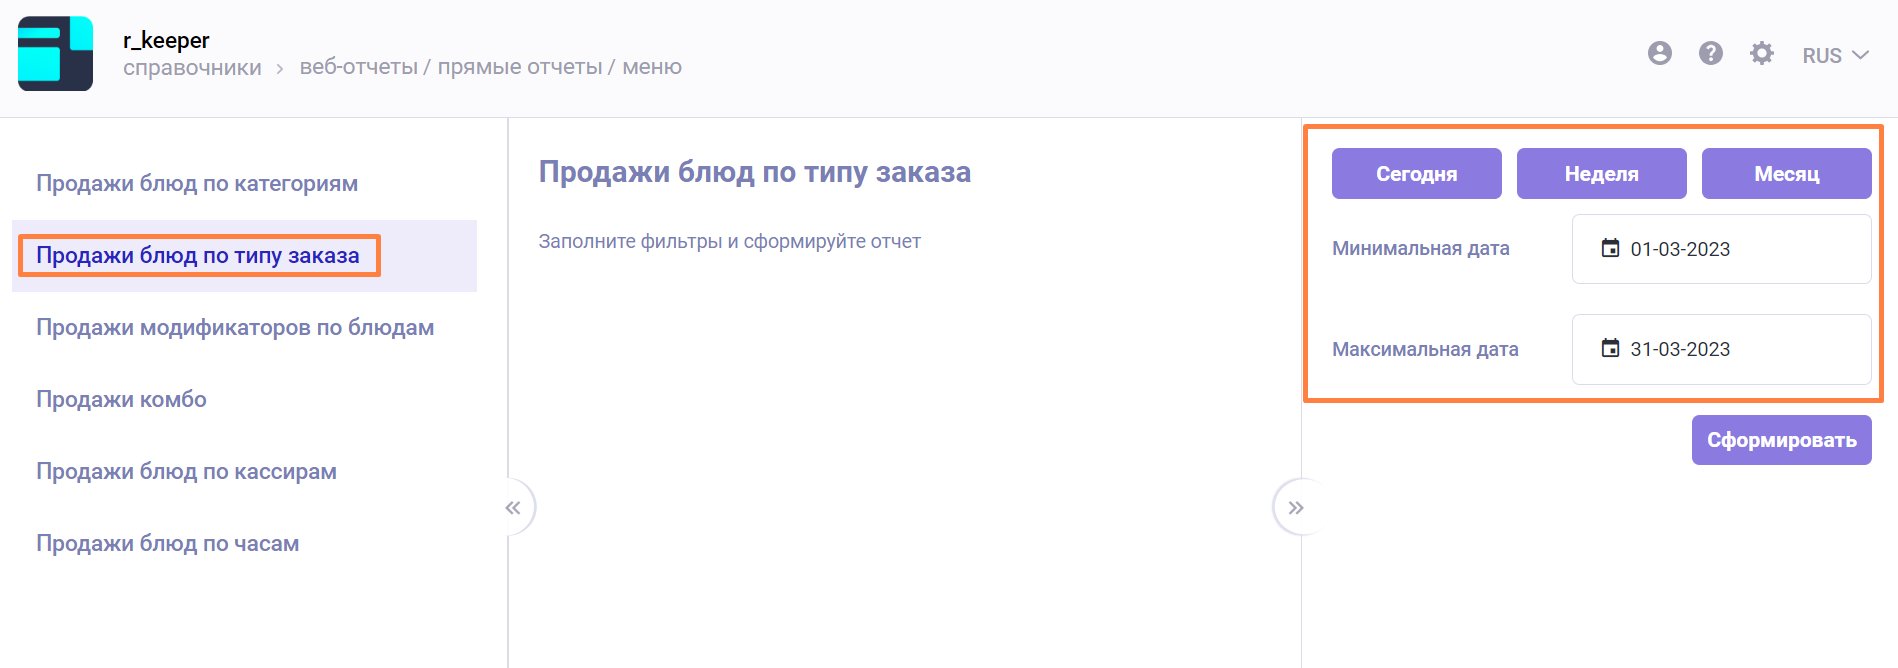Open the help question mark icon

point(1710,54)
